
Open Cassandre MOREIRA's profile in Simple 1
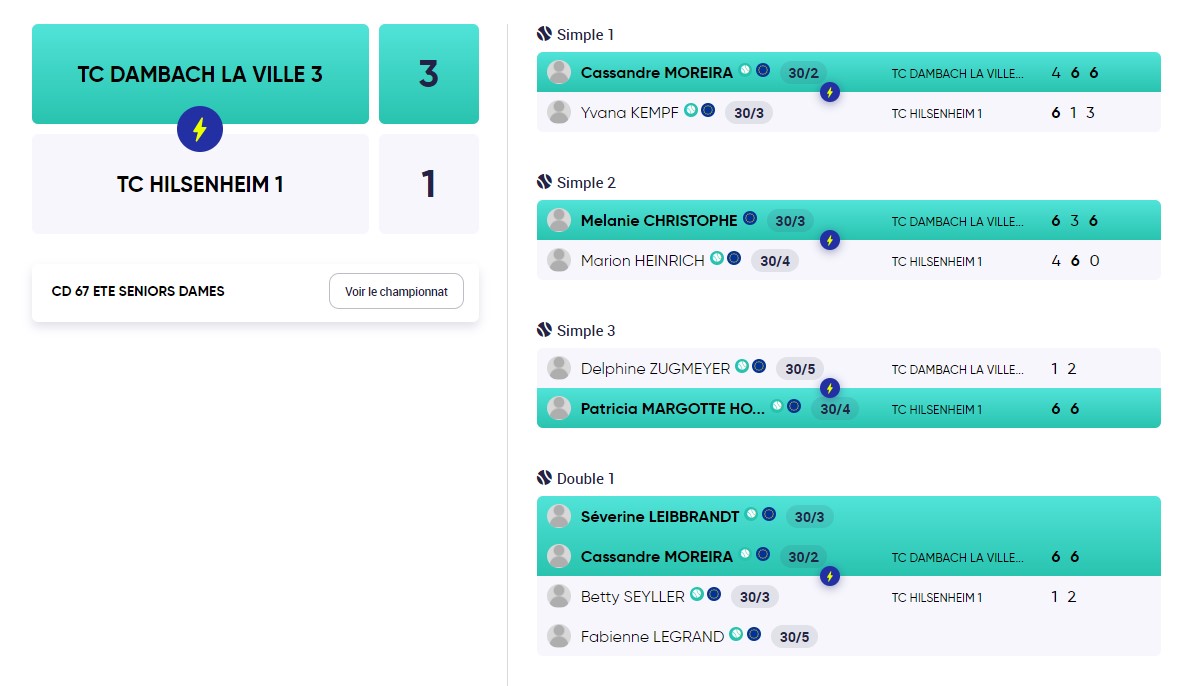(x=656, y=73)
